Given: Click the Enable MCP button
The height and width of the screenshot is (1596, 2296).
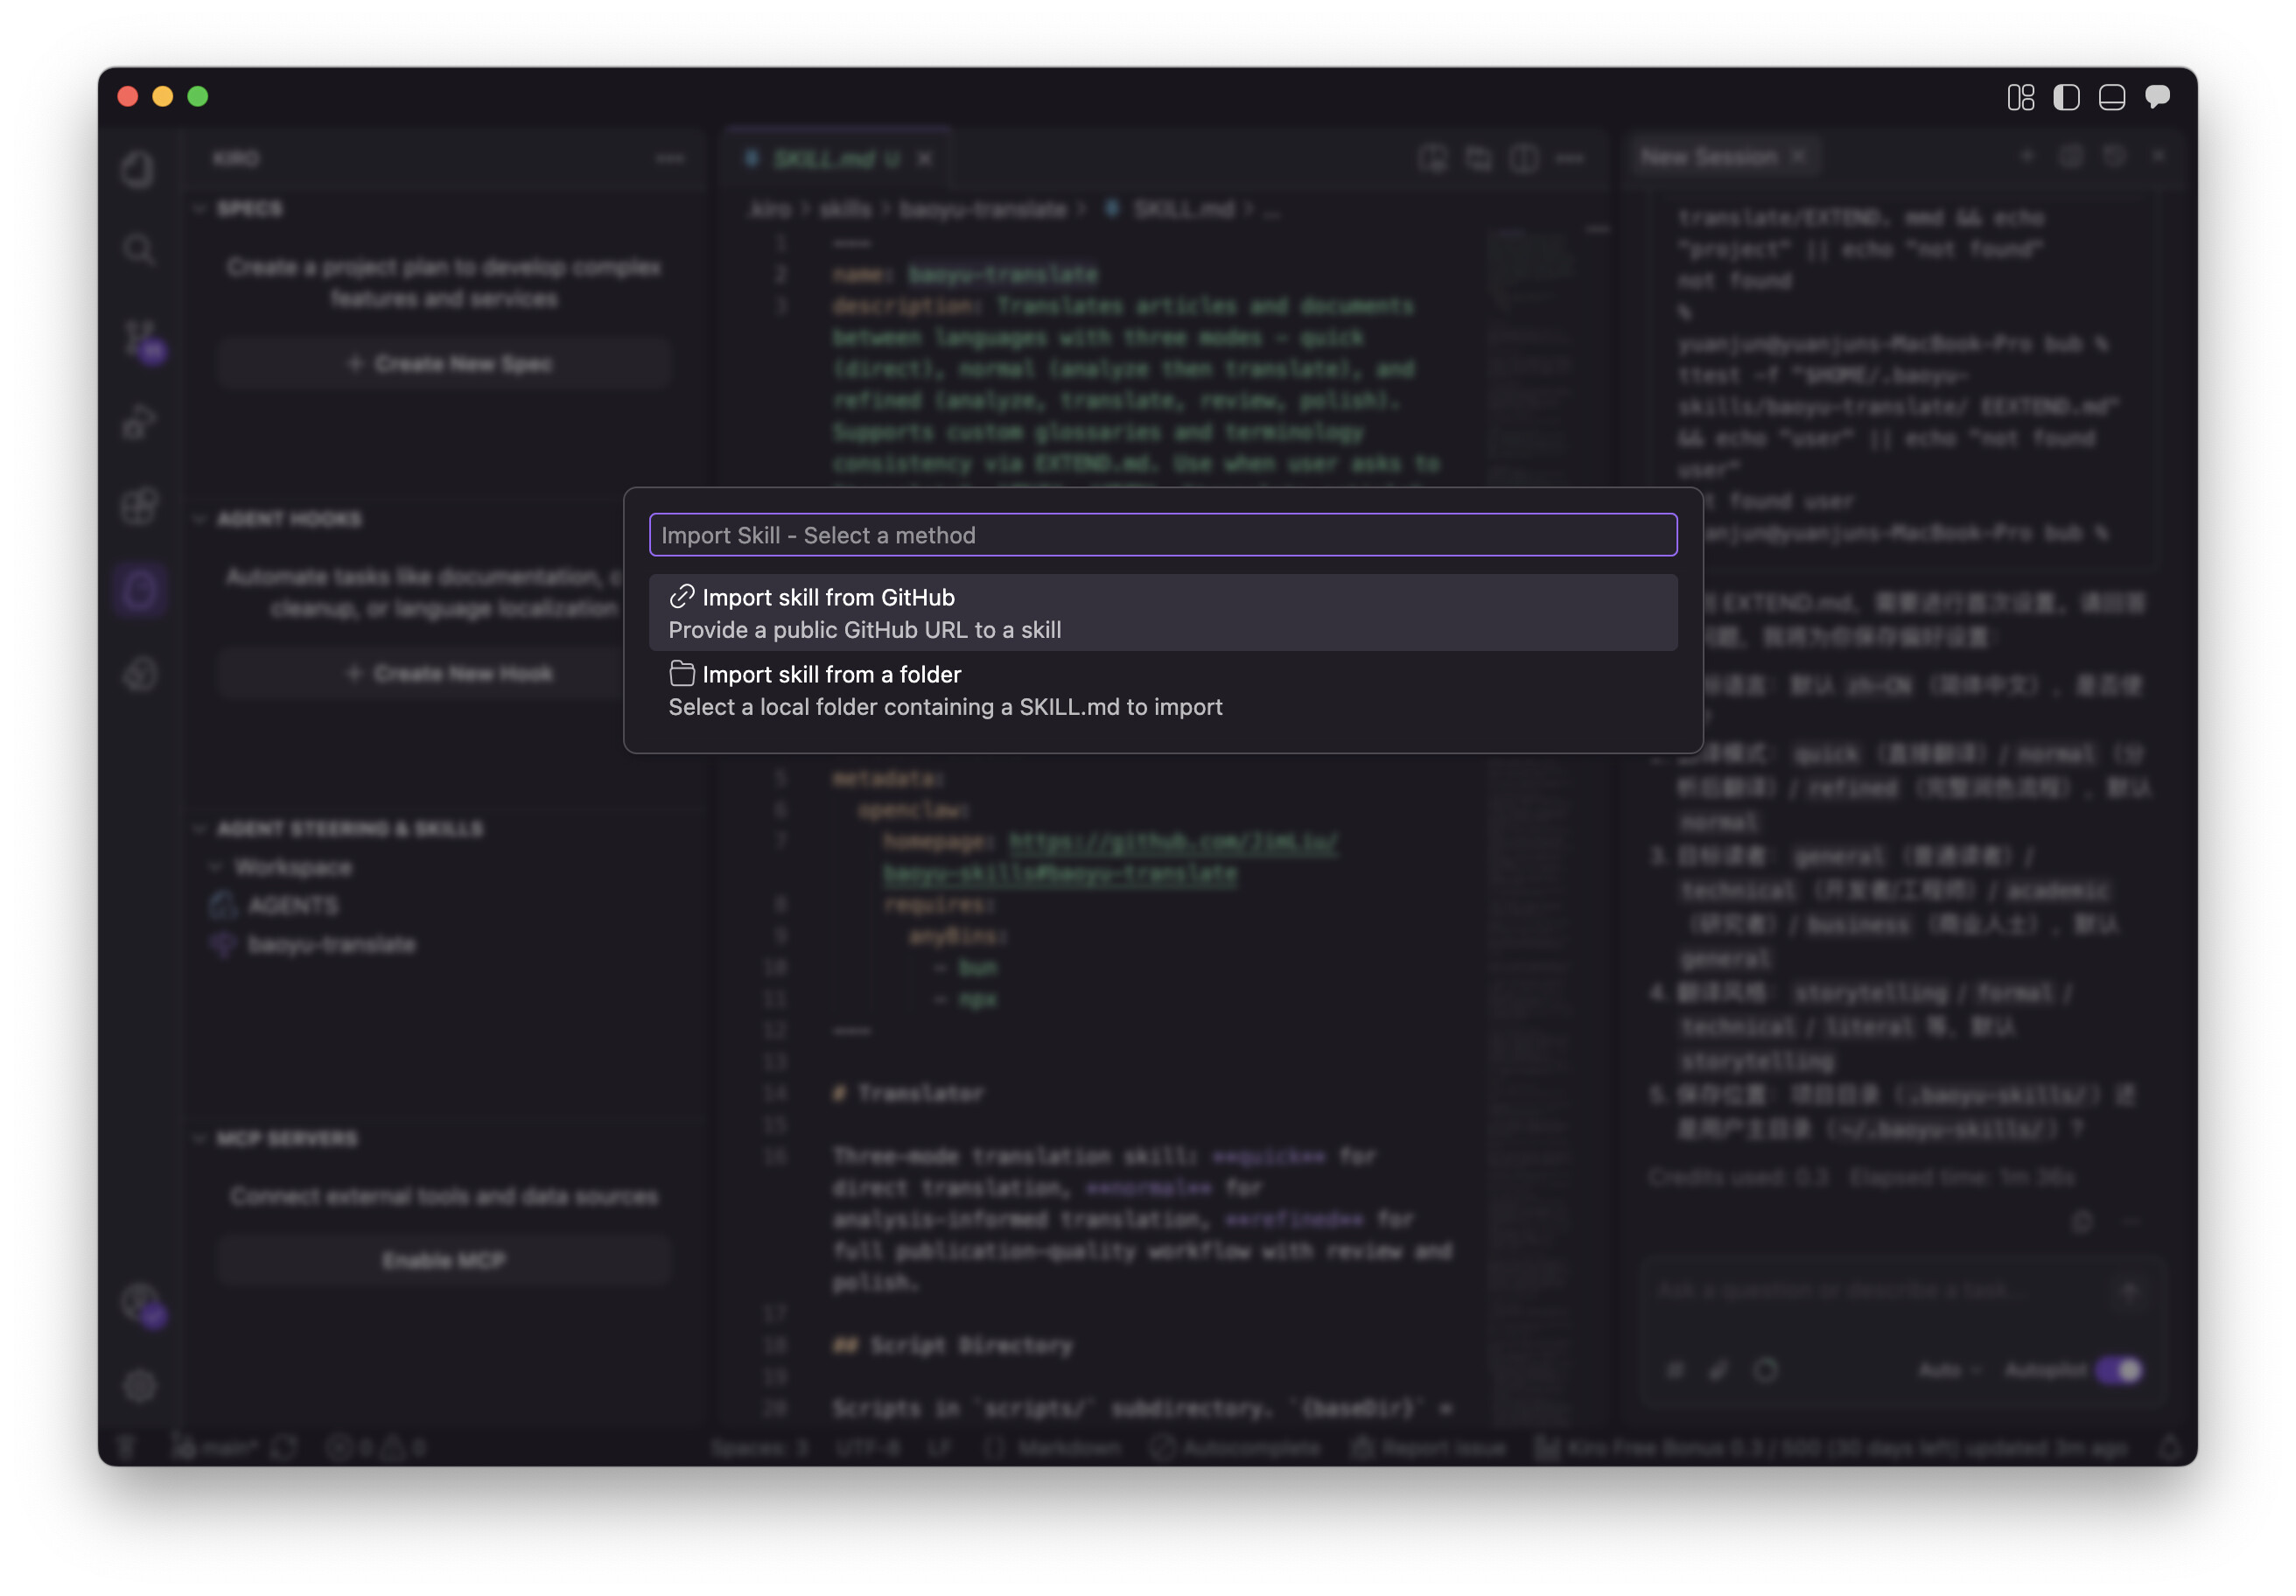Looking at the screenshot, I should click(444, 1260).
